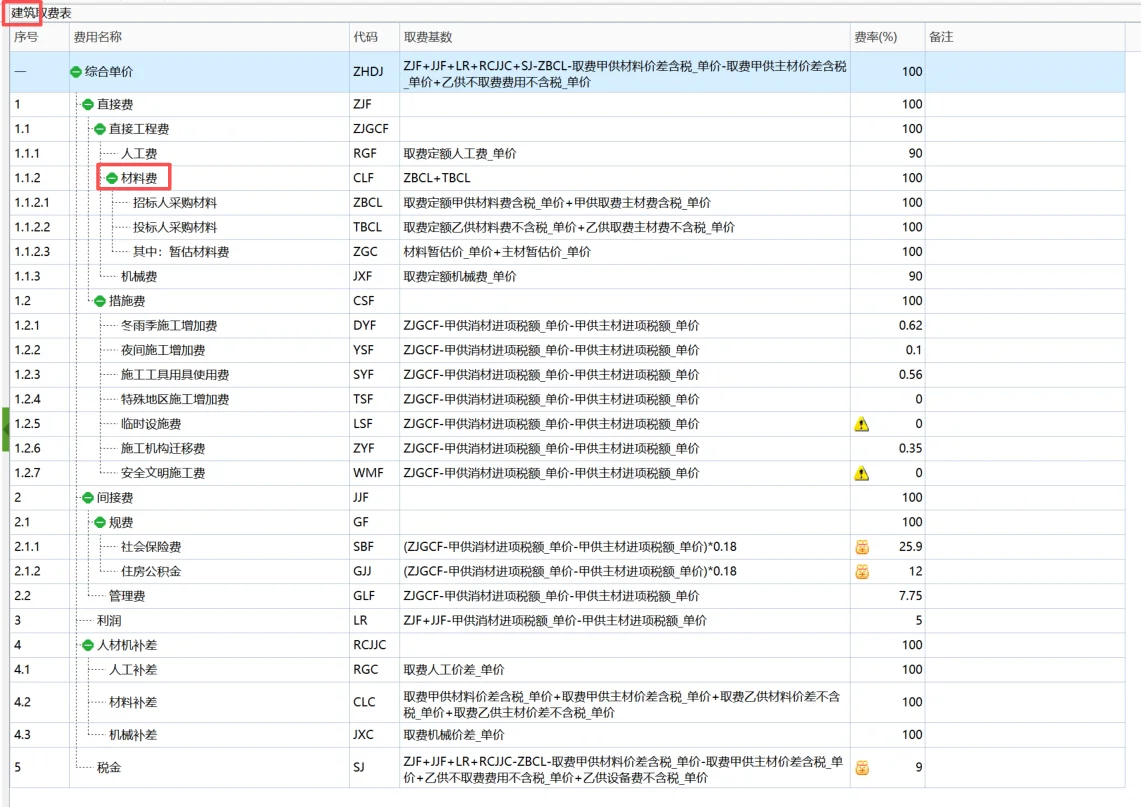Screen dimensions: 1141x807
Task: Select the 建筑取费表 title tab
Action: (x=41, y=13)
